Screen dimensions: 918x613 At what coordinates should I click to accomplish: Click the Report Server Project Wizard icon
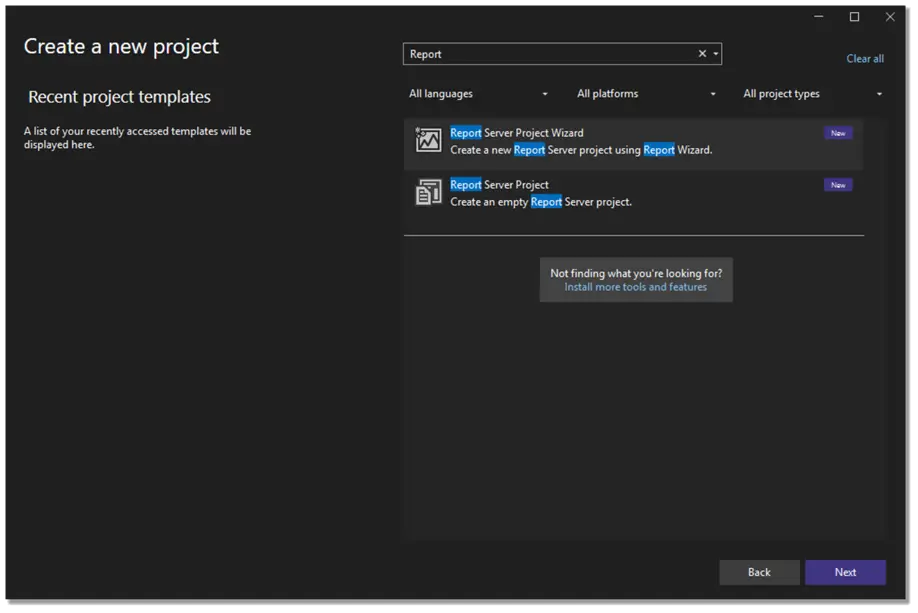tap(429, 141)
